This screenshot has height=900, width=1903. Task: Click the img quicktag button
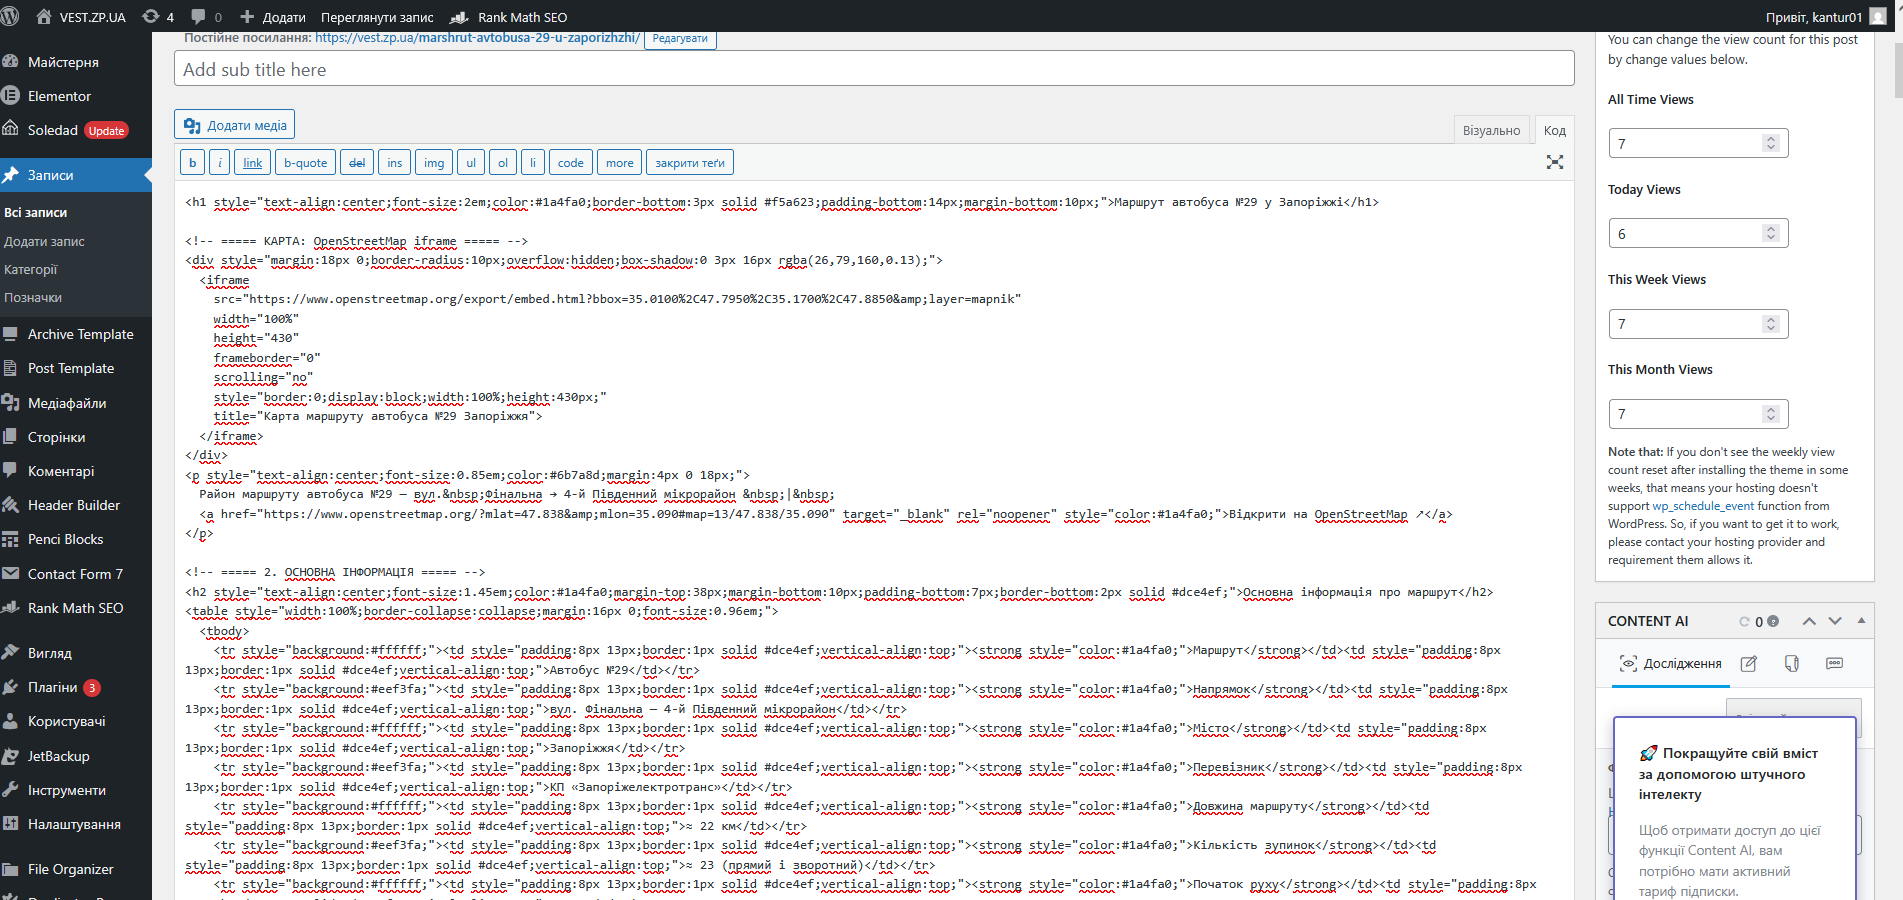click(x=434, y=163)
